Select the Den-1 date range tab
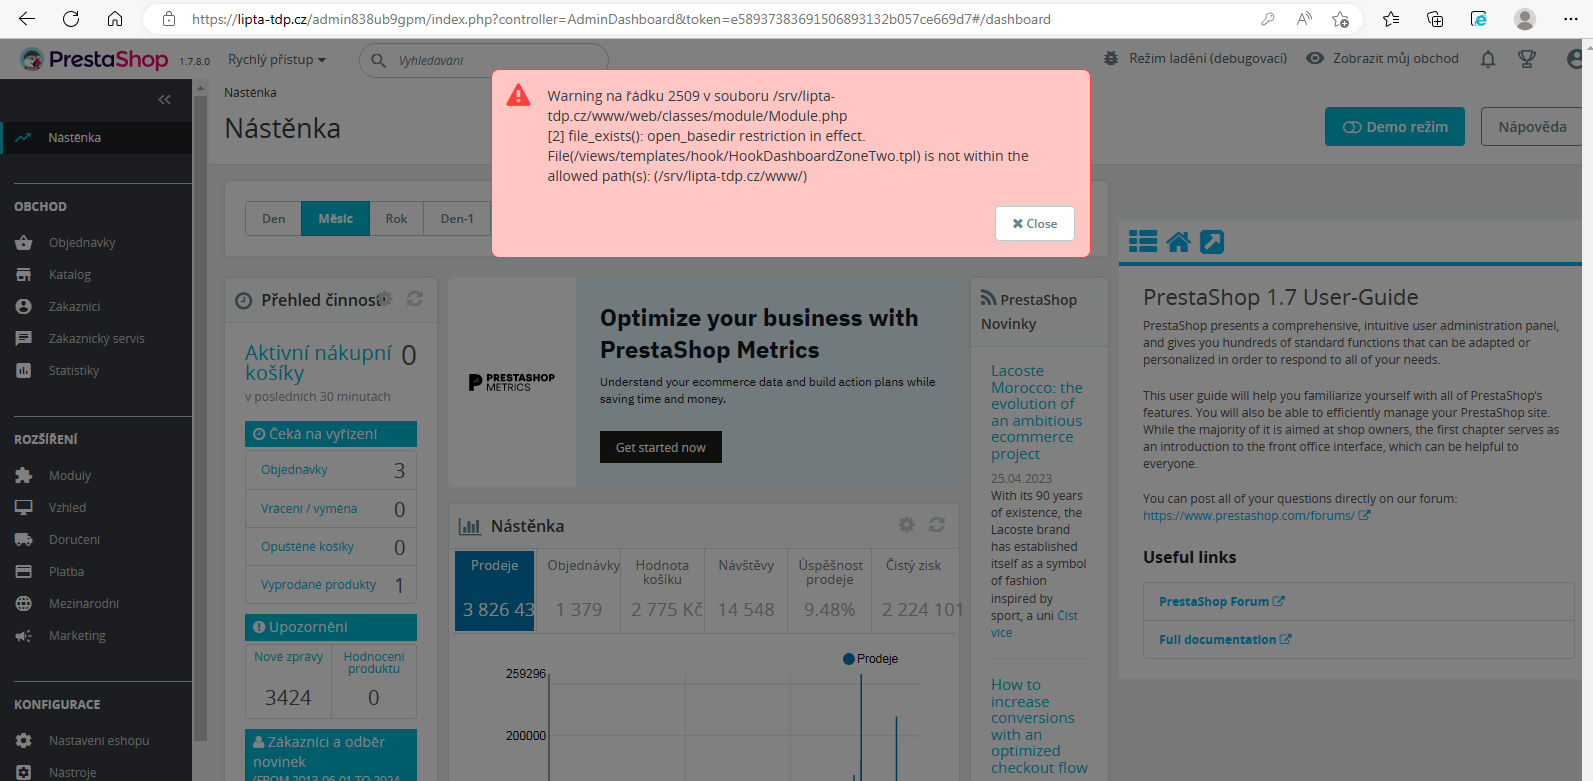Viewport: 1593px width, 781px height. tap(457, 219)
